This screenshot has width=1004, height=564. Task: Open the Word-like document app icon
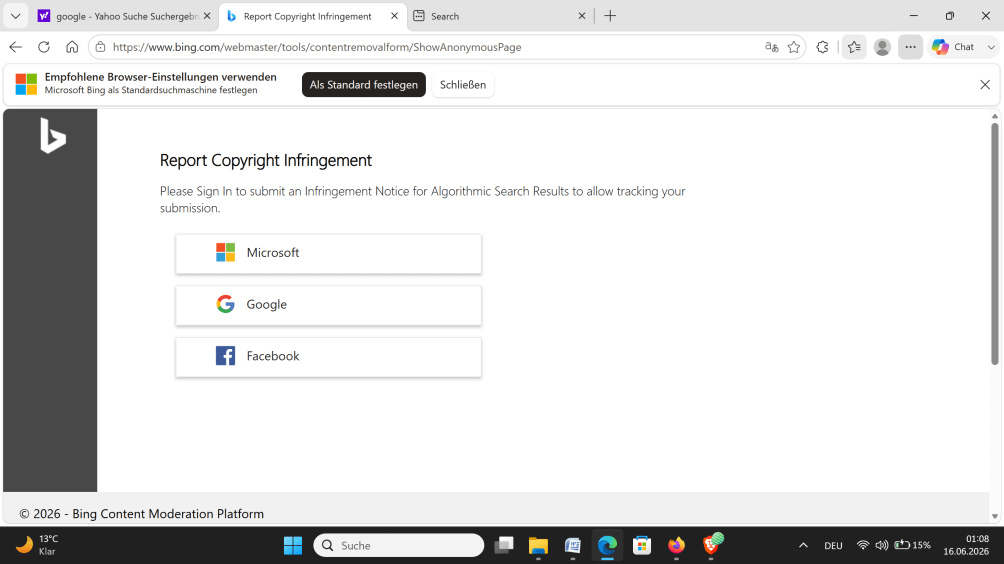pyautogui.click(x=572, y=545)
